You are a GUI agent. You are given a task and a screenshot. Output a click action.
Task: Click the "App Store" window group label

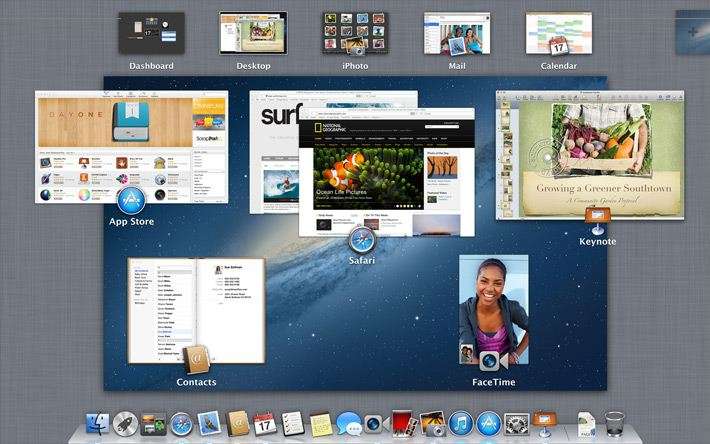click(x=131, y=222)
